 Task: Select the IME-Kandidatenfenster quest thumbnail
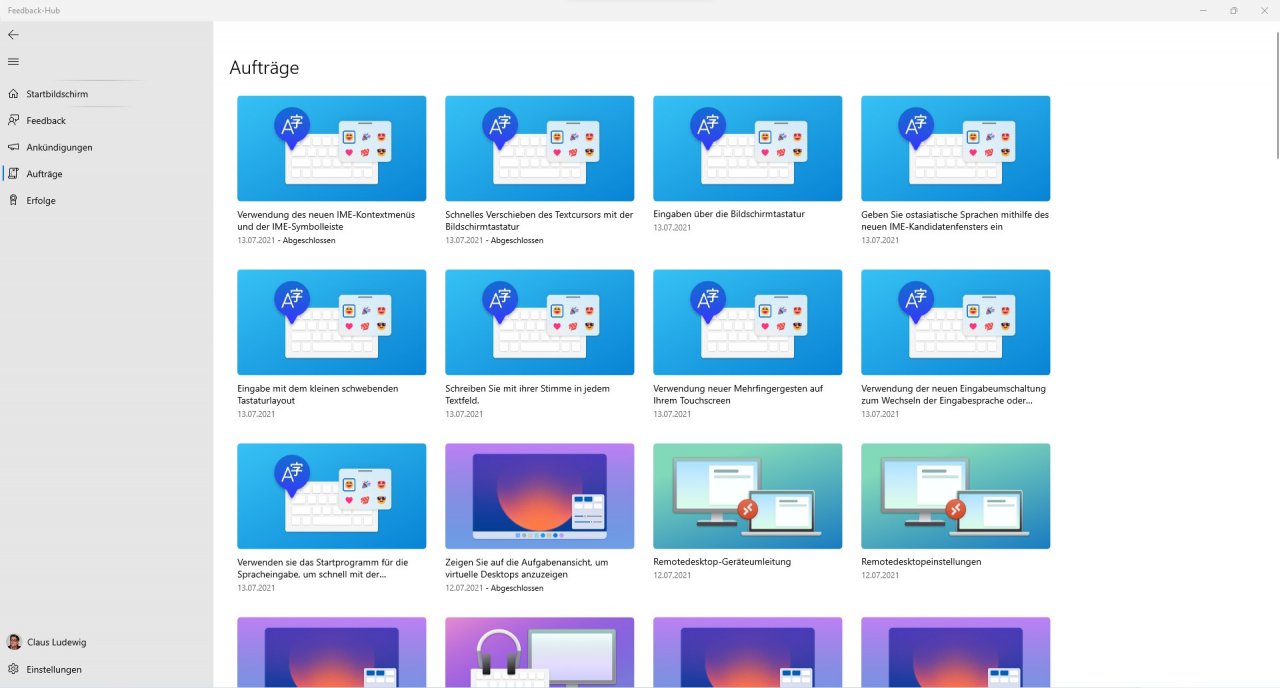pos(956,148)
